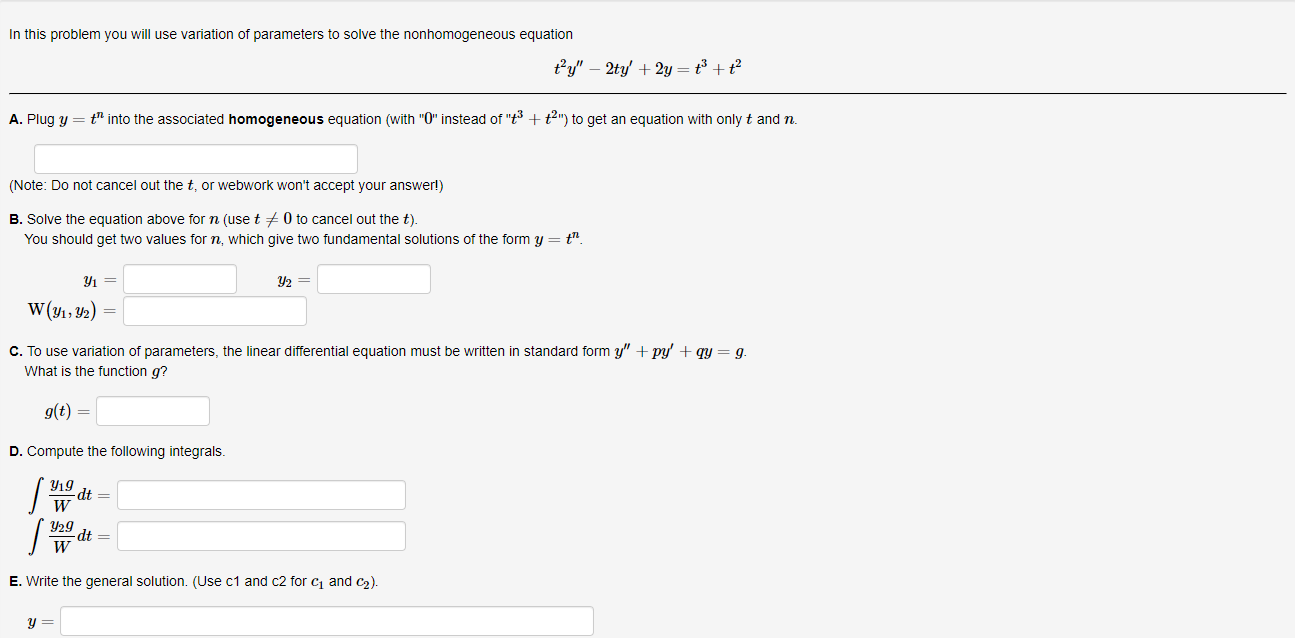Click the general solution y input box
The height and width of the screenshot is (638, 1295).
[x=327, y=620]
